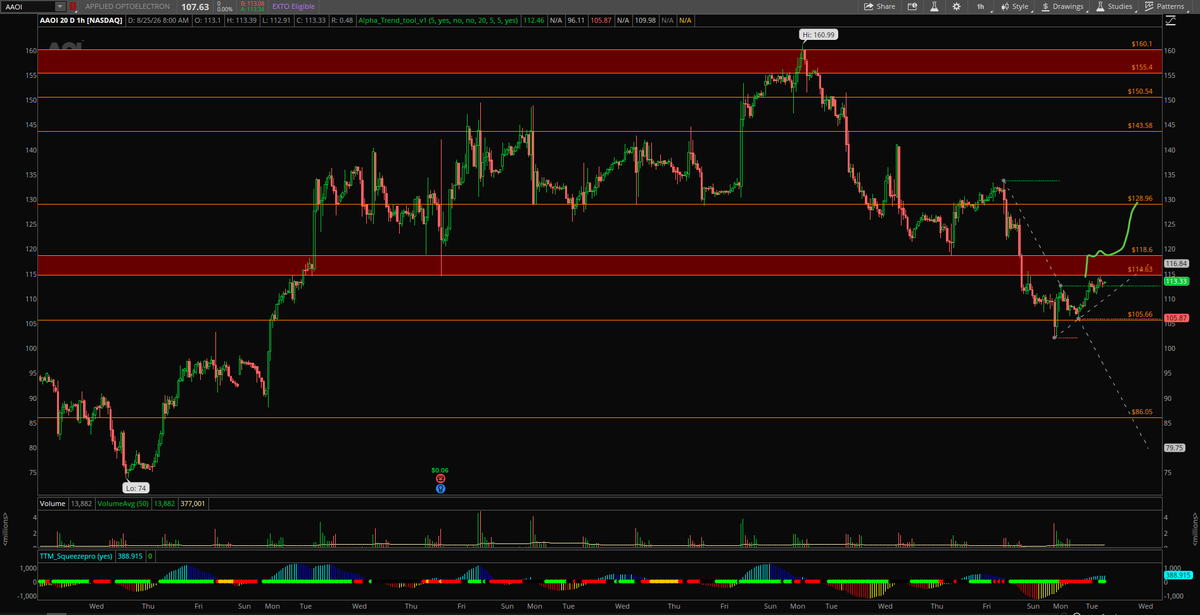
Task: Click the 116.84 price axis tag
Action: point(1175,263)
